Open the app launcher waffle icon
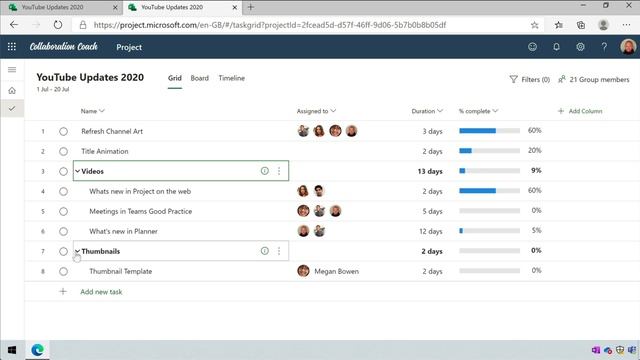This screenshot has height=360, width=640. (x=12, y=47)
